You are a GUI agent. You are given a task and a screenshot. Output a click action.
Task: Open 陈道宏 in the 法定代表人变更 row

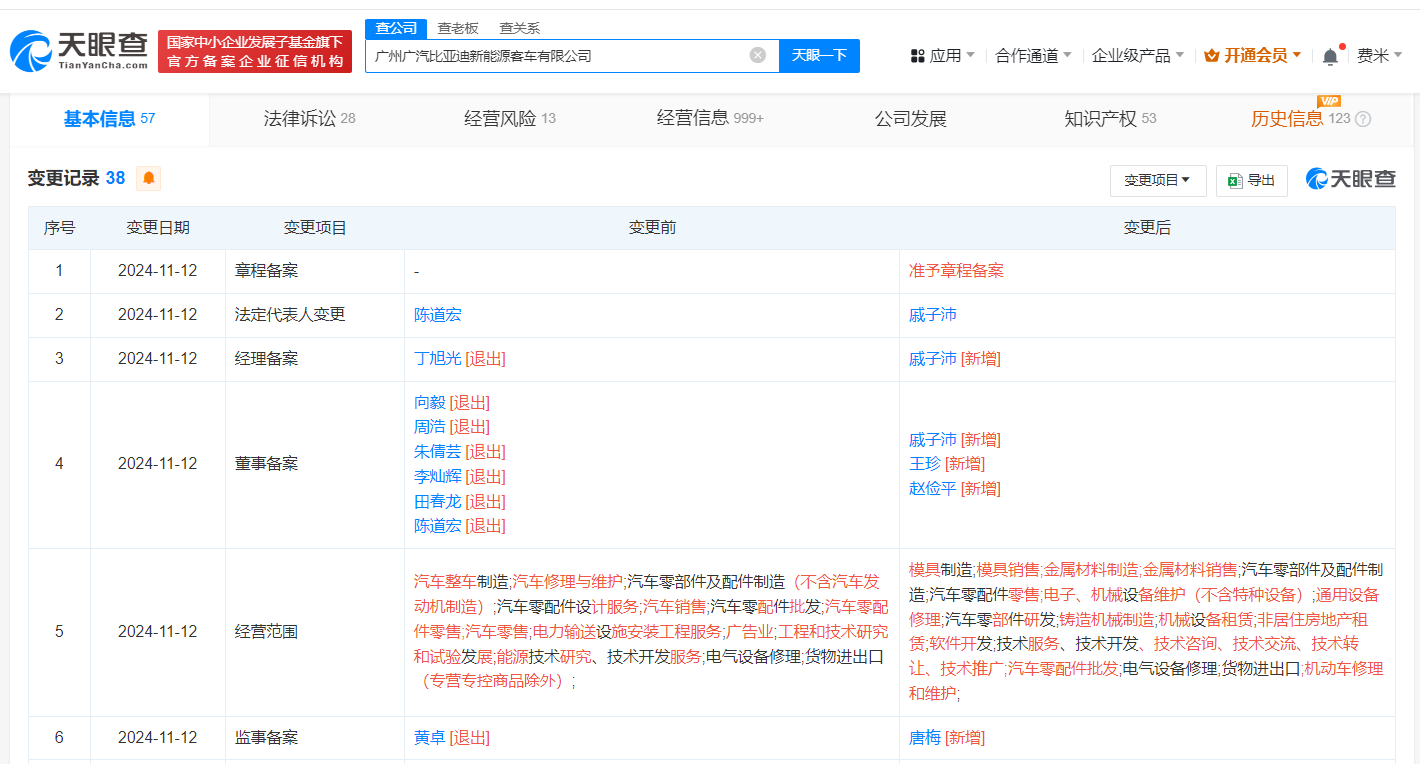(x=438, y=315)
